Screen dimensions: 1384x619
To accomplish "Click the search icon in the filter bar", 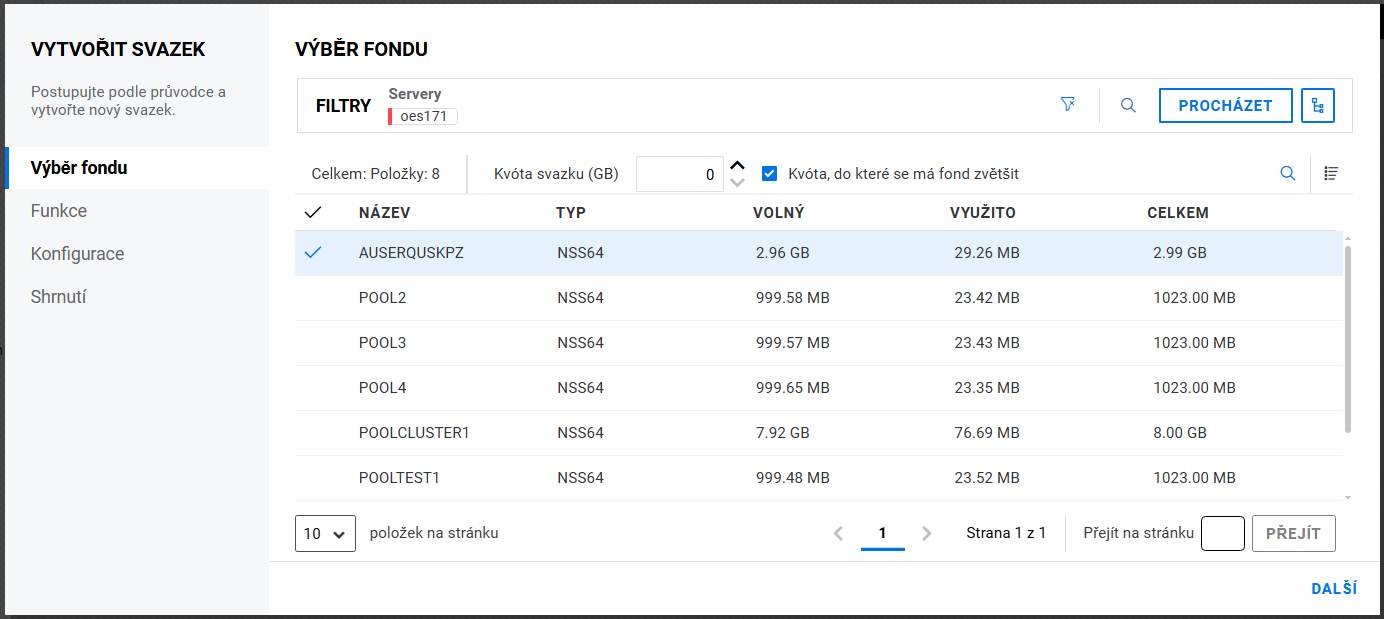I will click(1128, 105).
